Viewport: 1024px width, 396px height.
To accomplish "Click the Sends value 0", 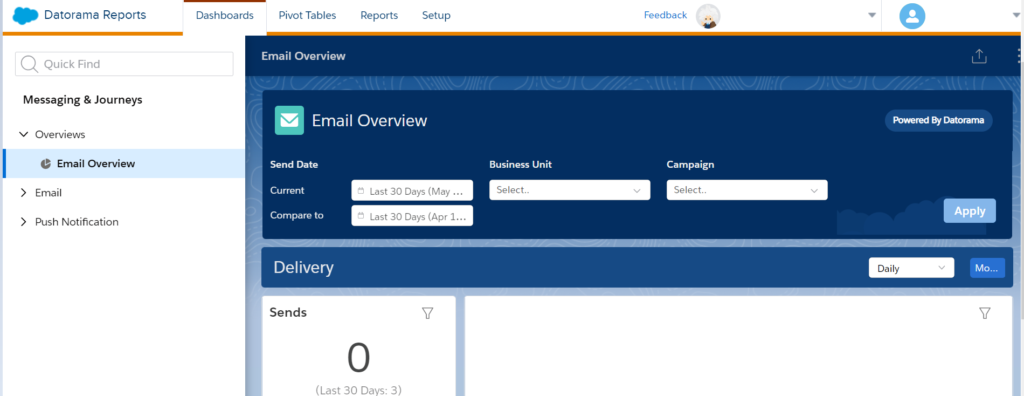I will (359, 357).
